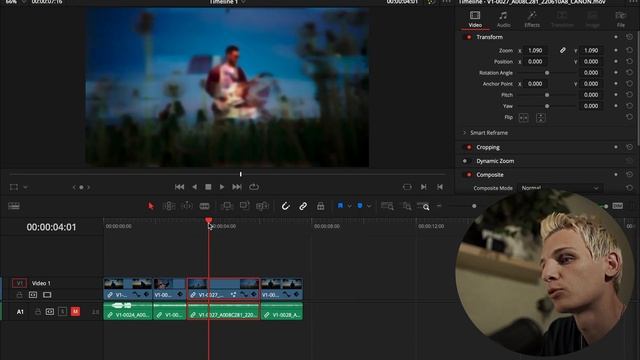Click the Zoom X value field

pos(535,51)
